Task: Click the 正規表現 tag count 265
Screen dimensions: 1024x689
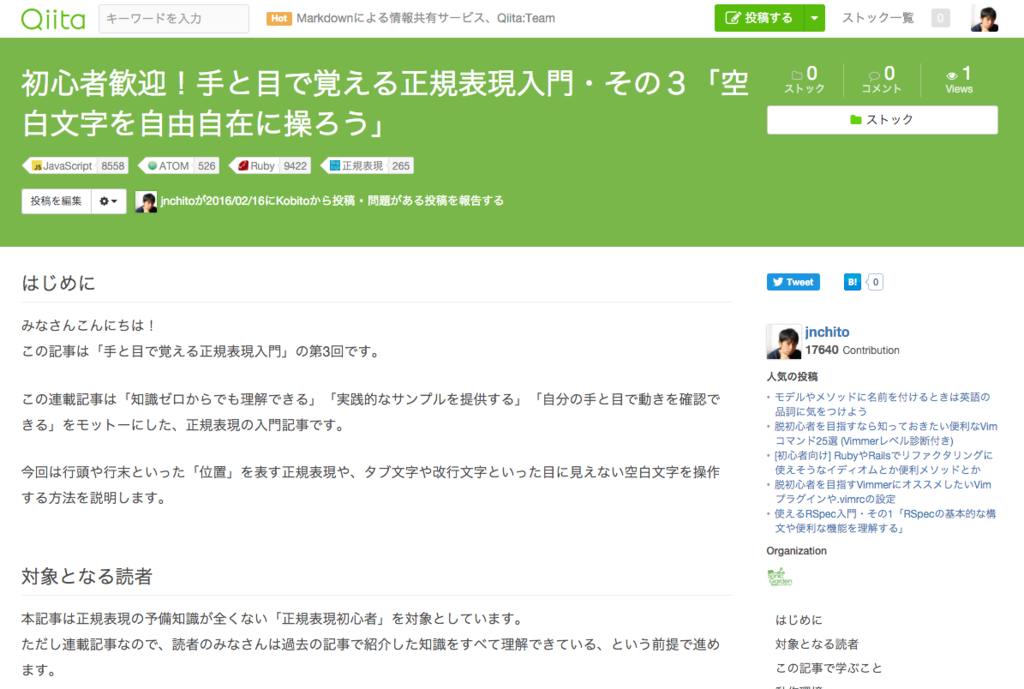Action: (401, 166)
